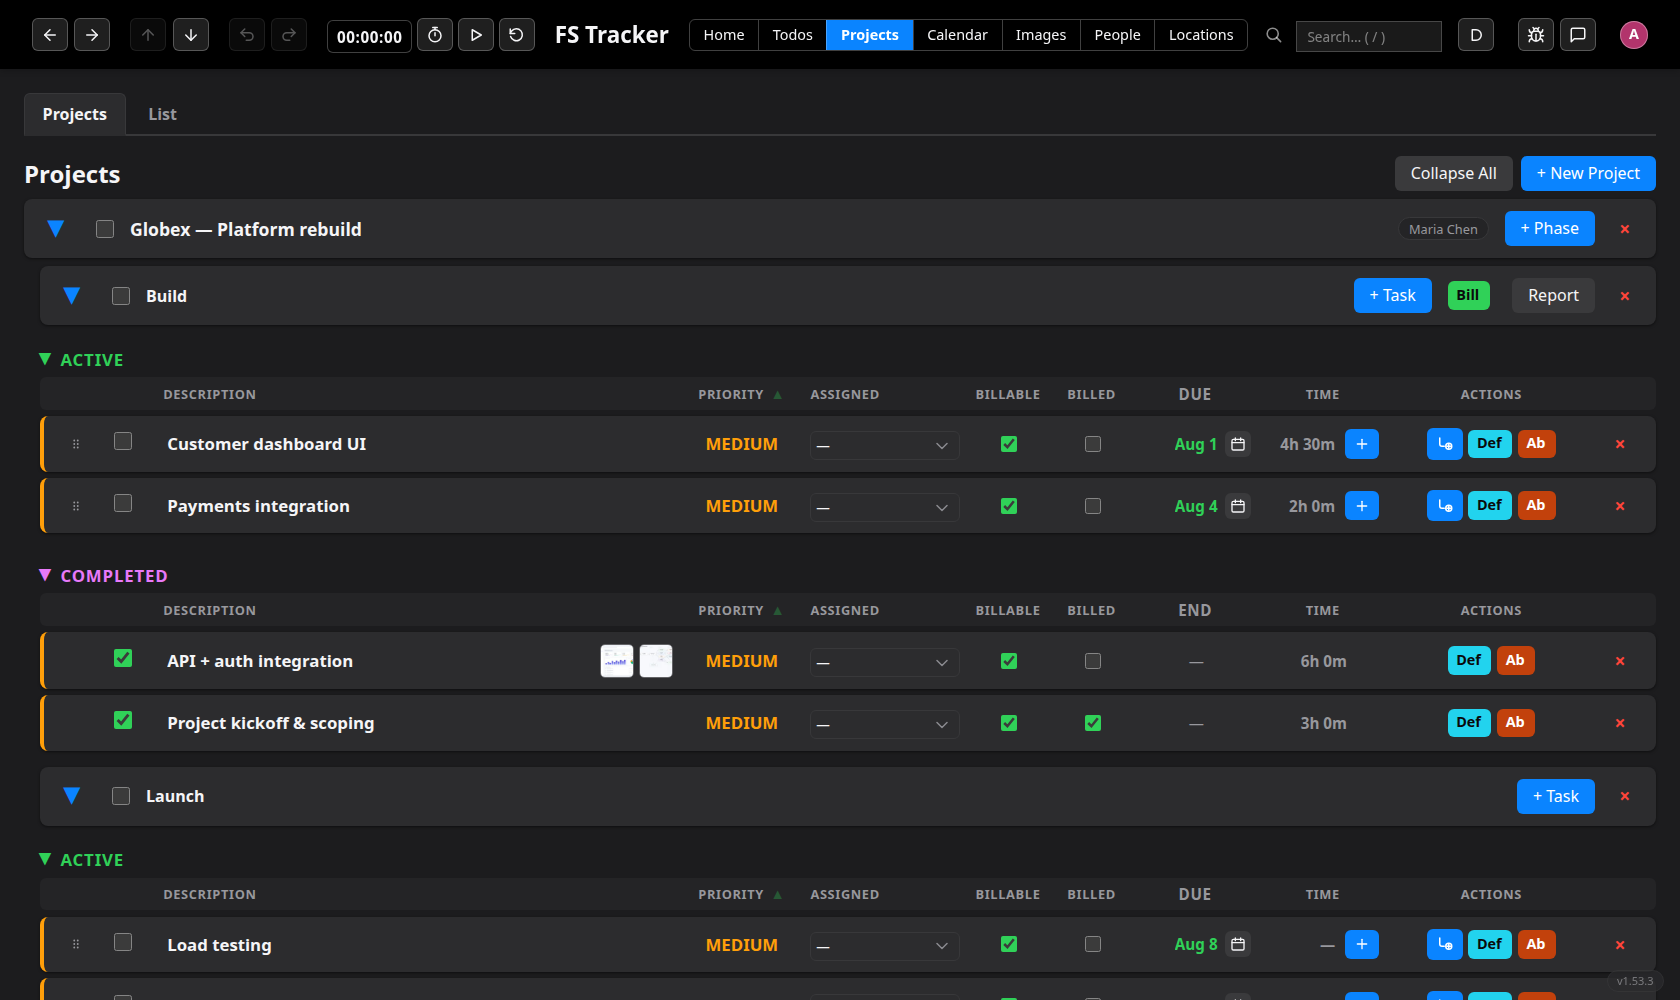This screenshot has height=1000, width=1680.
Task: Click the green Bill button
Action: click(1468, 295)
